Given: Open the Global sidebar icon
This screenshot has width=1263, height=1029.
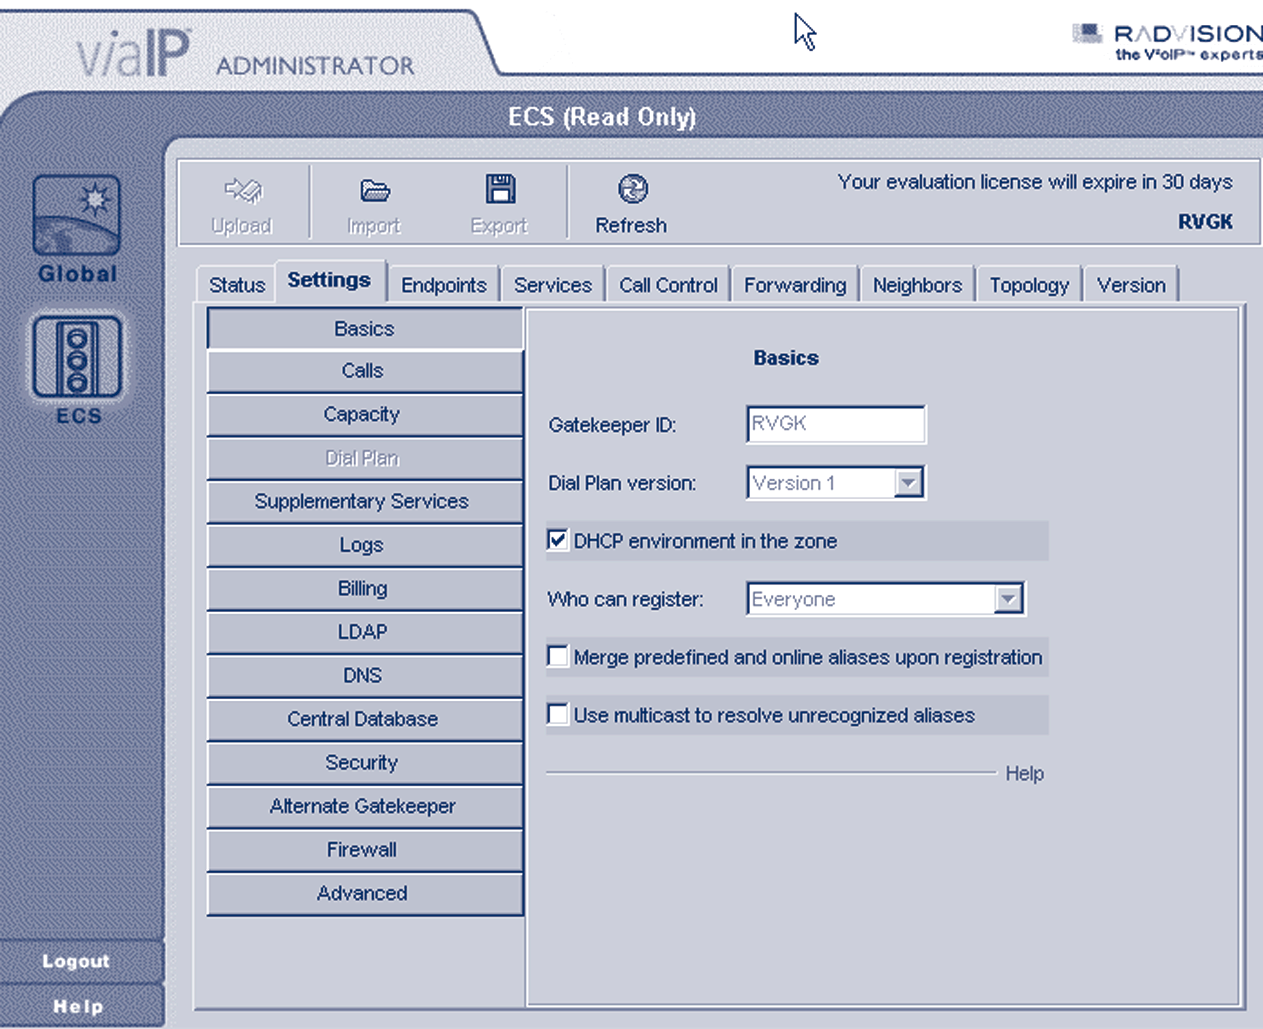Looking at the screenshot, I should click(x=77, y=216).
